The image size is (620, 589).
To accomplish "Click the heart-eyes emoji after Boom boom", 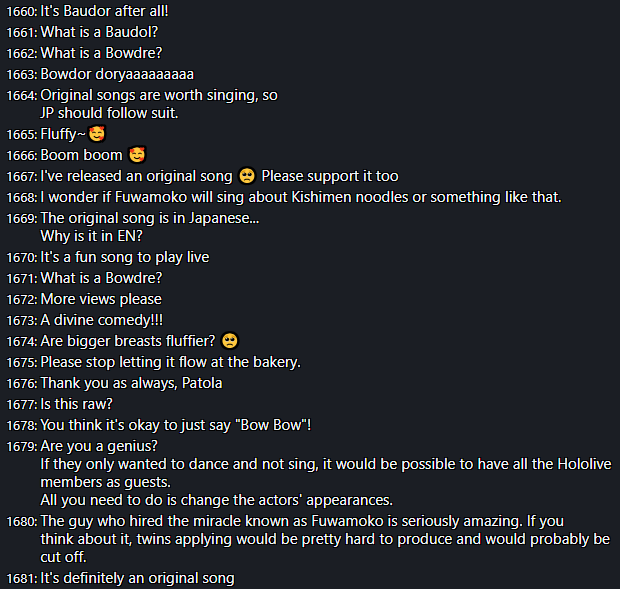I will point(137,155).
